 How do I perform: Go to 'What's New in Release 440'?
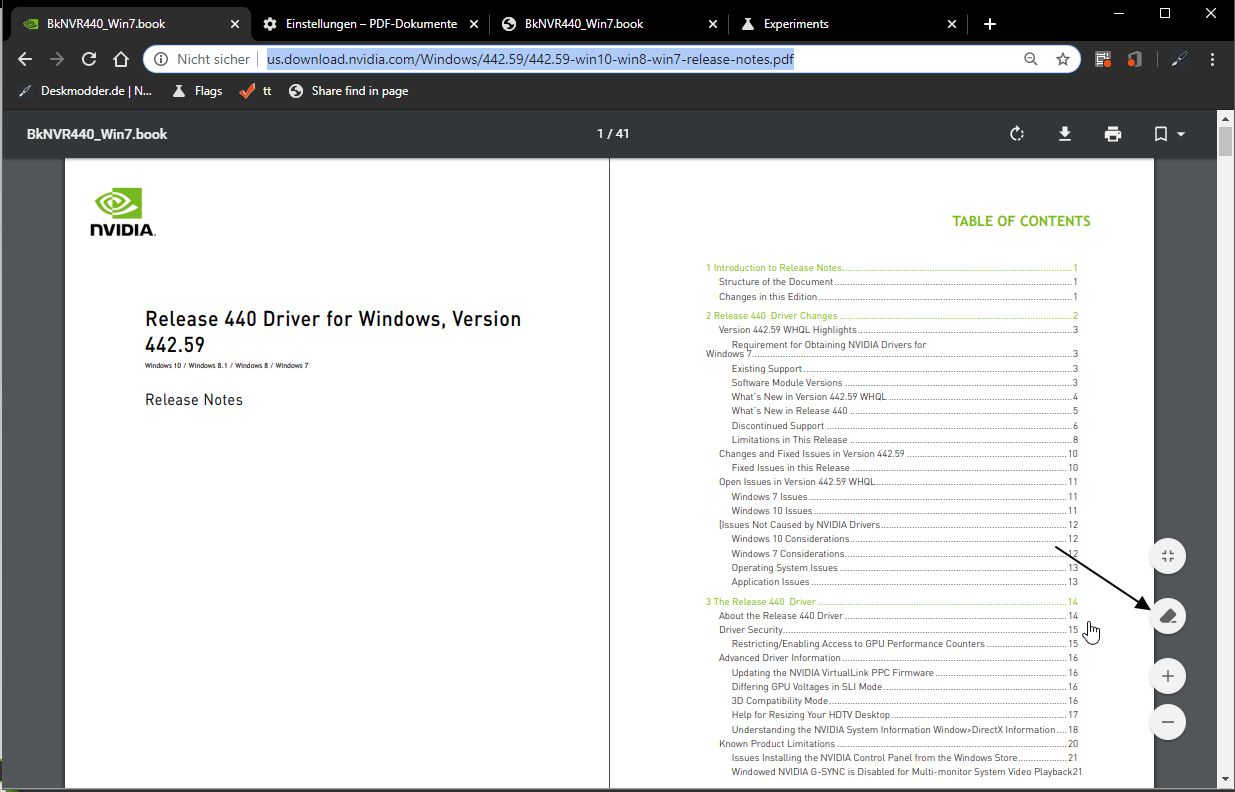point(904,411)
